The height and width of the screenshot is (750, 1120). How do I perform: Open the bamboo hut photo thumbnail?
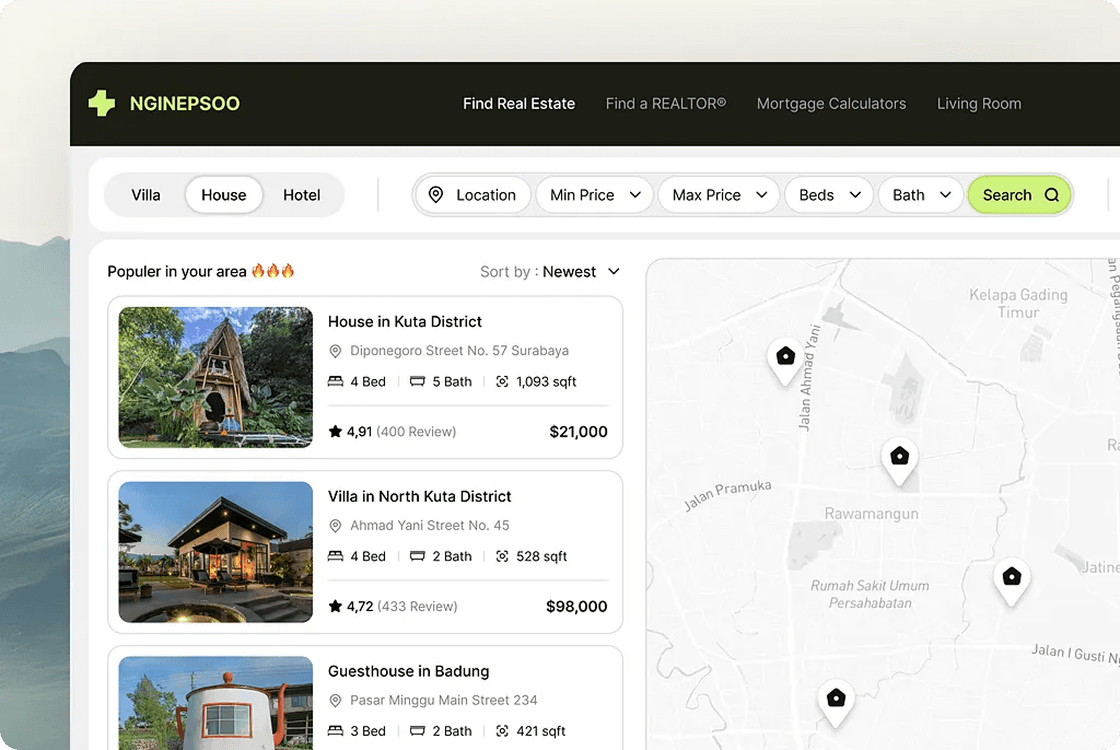(216, 377)
